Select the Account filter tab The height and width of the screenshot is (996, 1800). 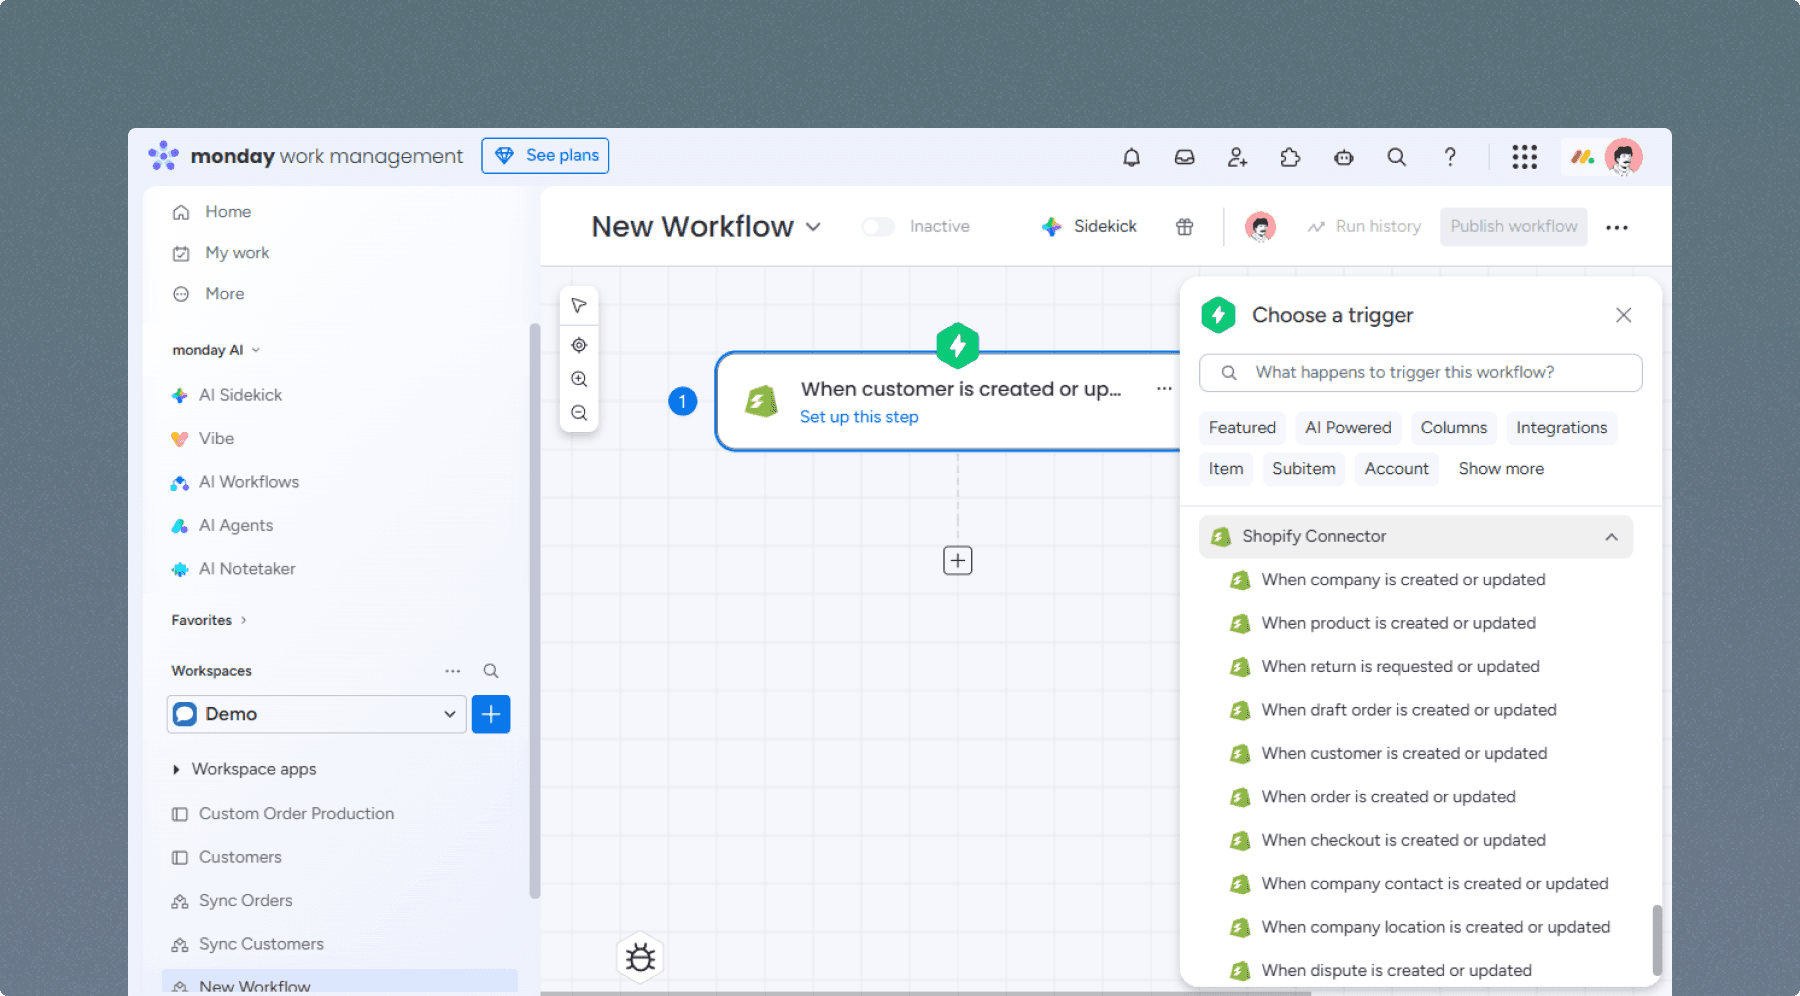1396,469
